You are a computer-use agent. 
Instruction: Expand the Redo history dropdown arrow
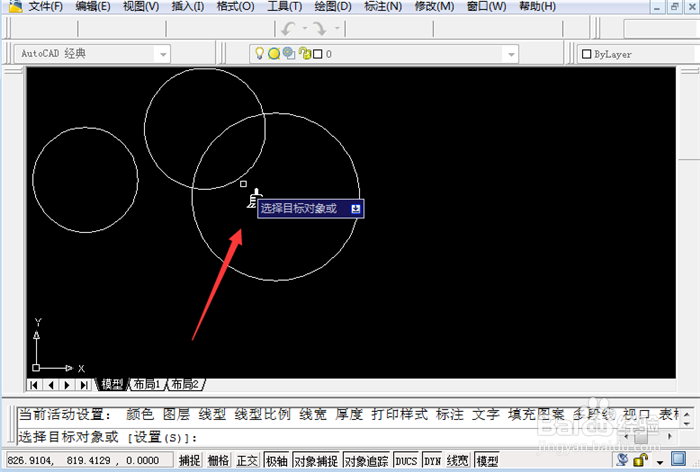(x=337, y=28)
